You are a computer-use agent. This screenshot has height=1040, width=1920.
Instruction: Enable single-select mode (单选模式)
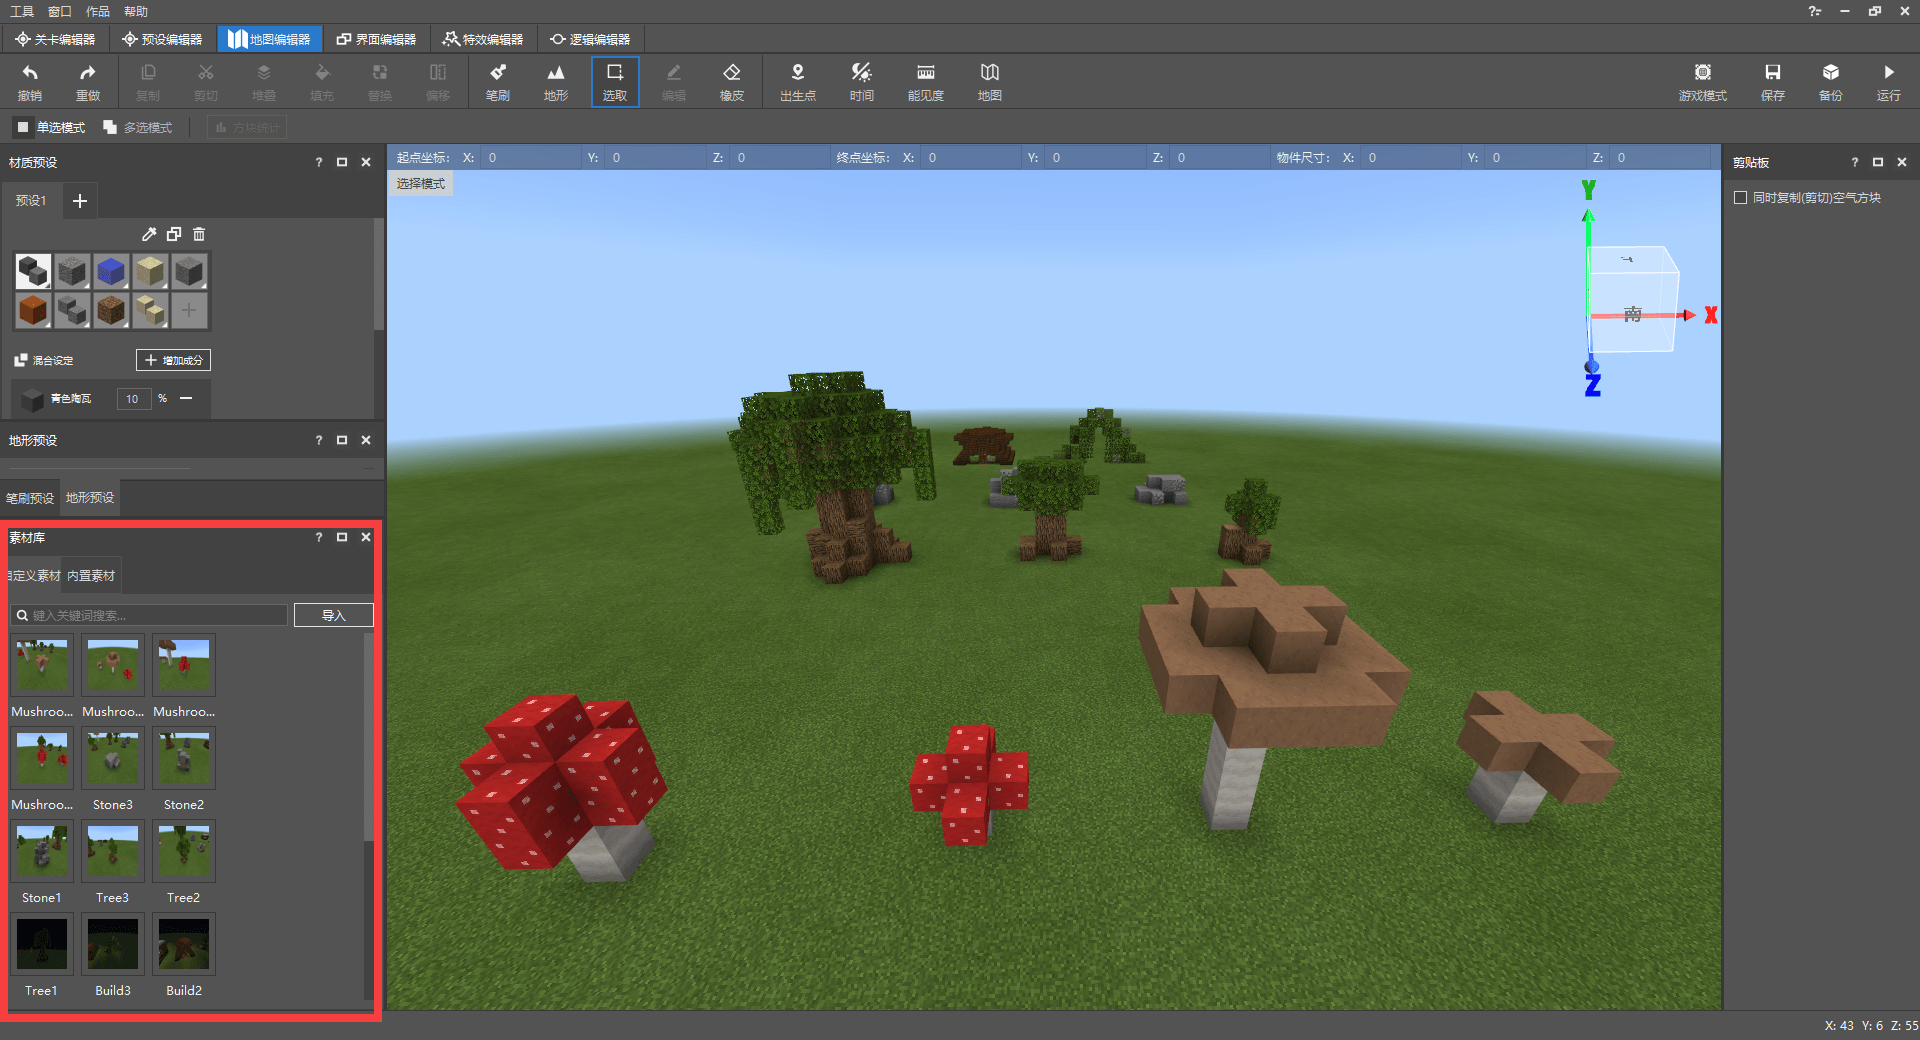50,127
